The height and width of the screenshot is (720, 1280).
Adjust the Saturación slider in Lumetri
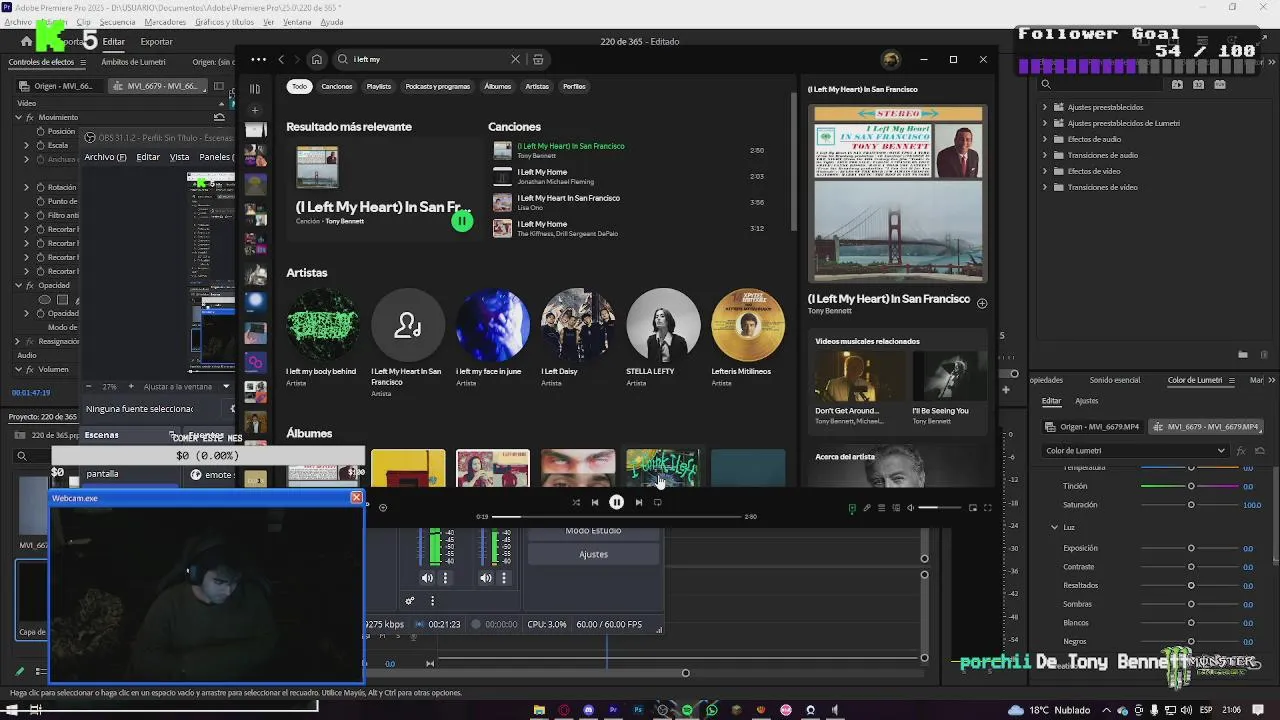coord(1191,505)
